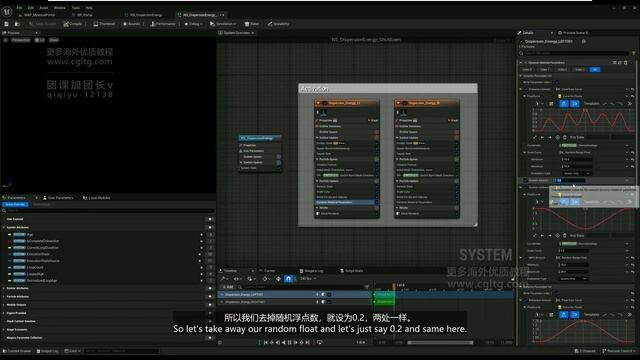Click the green clip on the second track

click(384, 302)
